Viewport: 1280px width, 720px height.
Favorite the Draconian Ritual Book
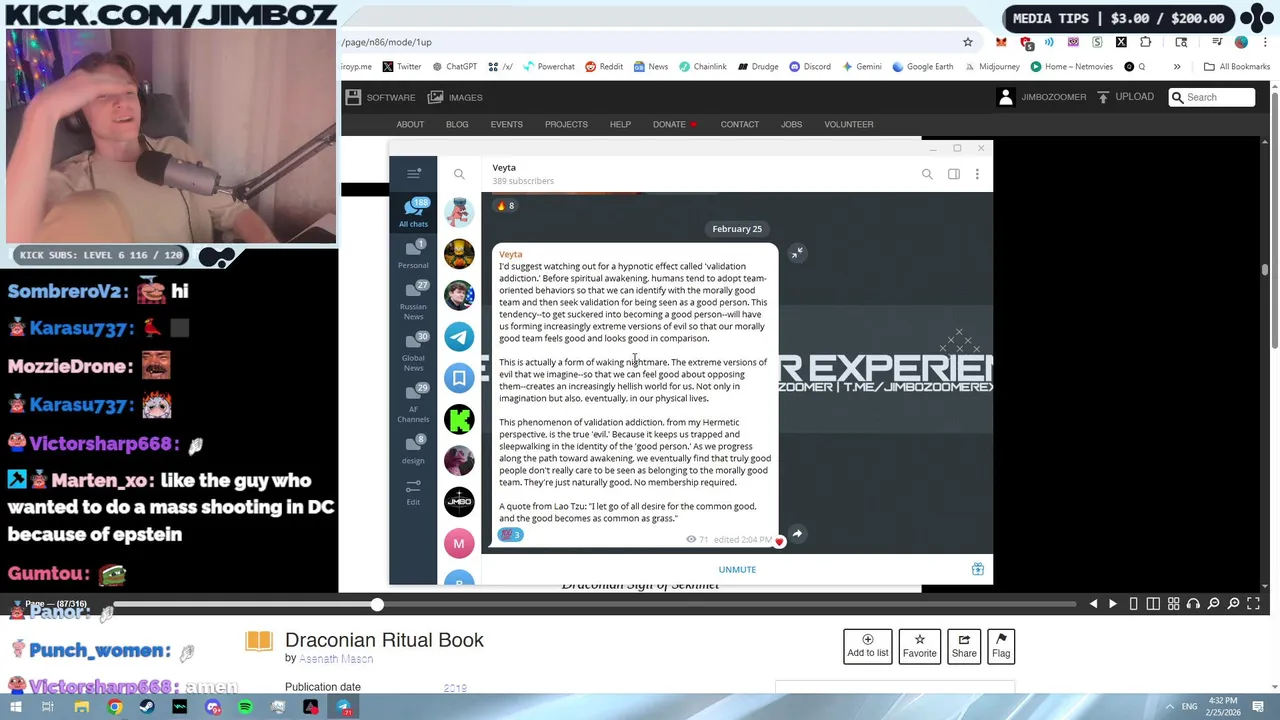920,646
